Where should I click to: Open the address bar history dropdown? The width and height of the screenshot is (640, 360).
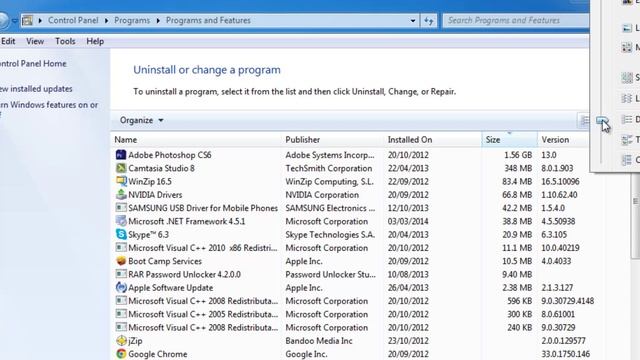413,20
